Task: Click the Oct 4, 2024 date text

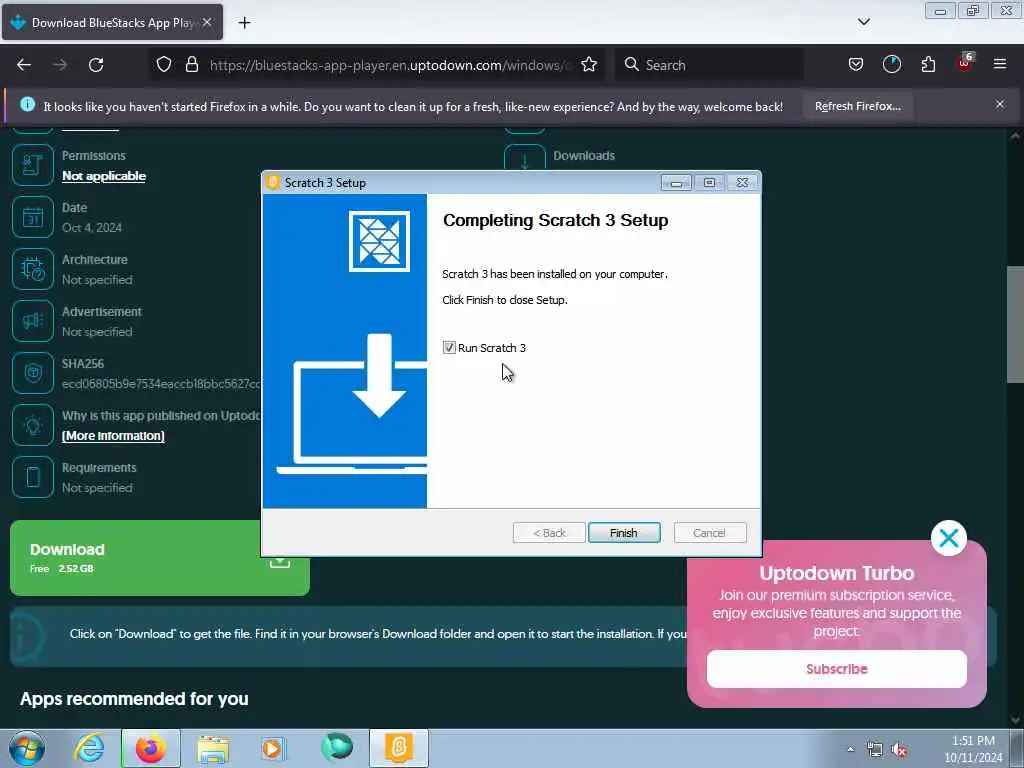Action: point(92,228)
